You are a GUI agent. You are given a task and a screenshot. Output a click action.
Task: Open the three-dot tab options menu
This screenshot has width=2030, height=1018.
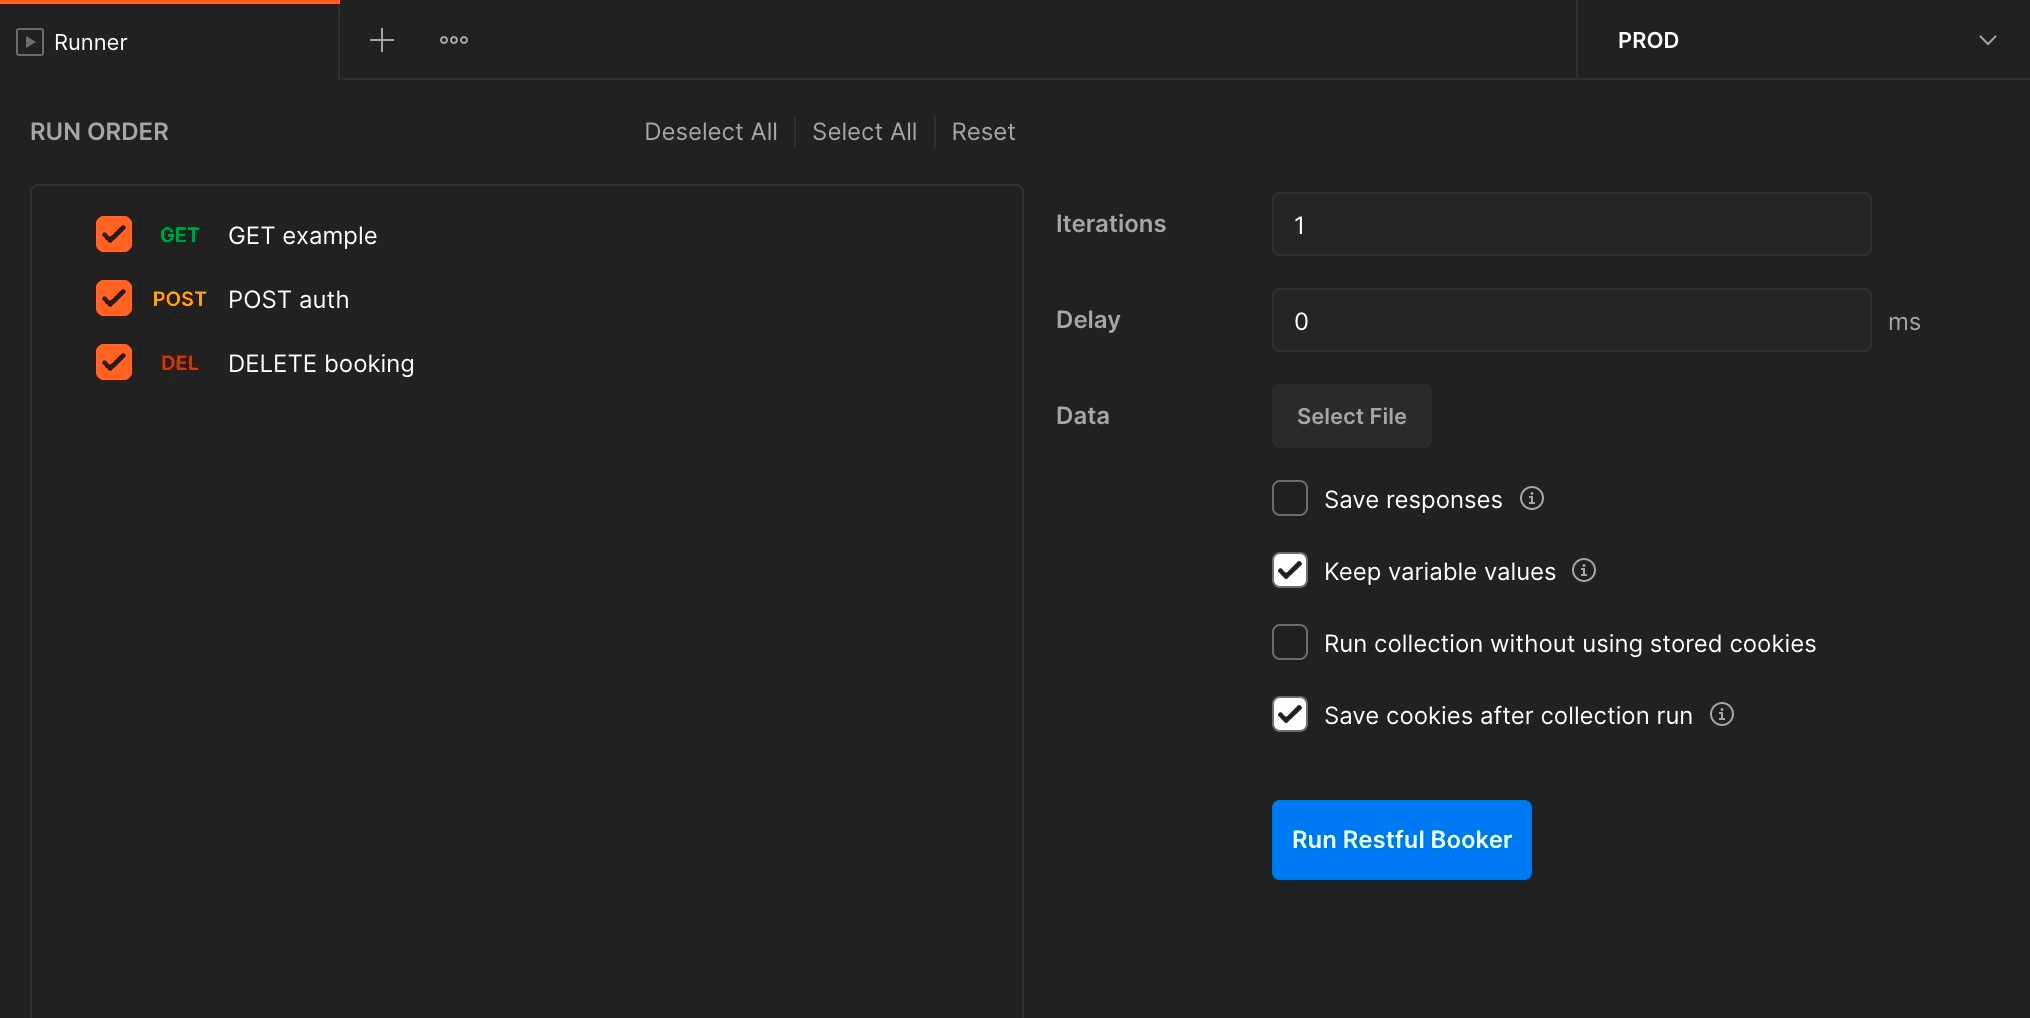(454, 40)
